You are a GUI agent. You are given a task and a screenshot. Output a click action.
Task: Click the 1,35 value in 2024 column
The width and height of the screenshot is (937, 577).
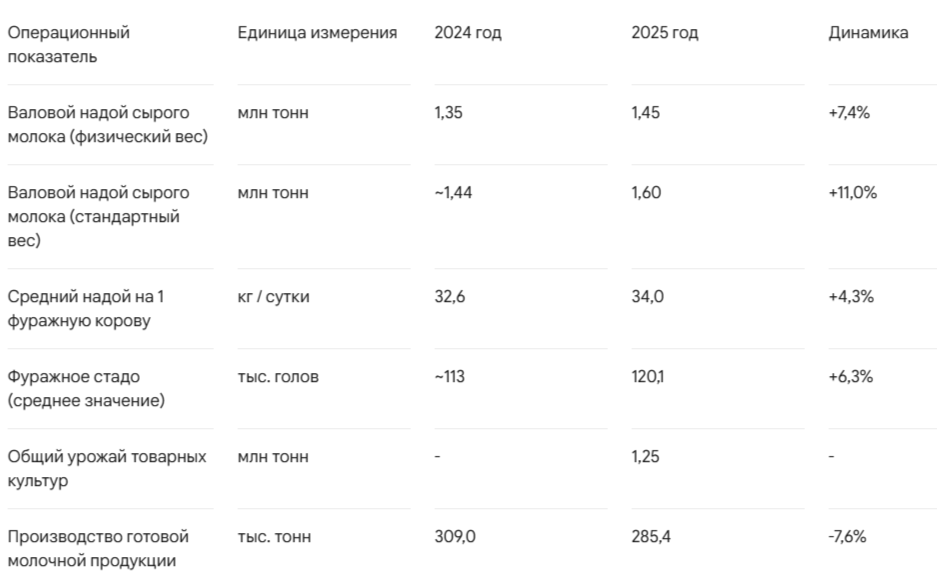pos(448,112)
